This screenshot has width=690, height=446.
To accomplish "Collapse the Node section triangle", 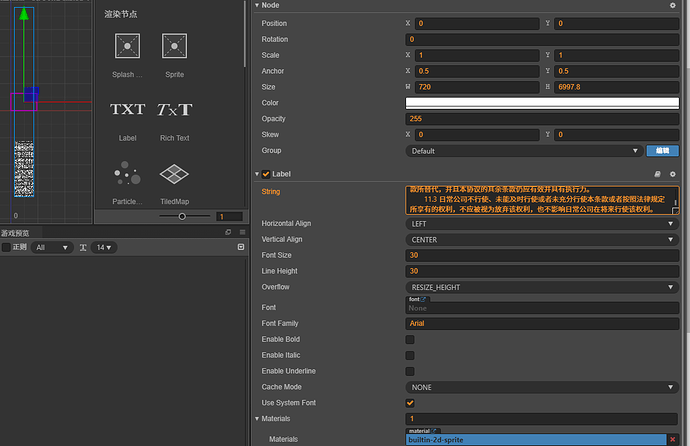I will point(257,5).
